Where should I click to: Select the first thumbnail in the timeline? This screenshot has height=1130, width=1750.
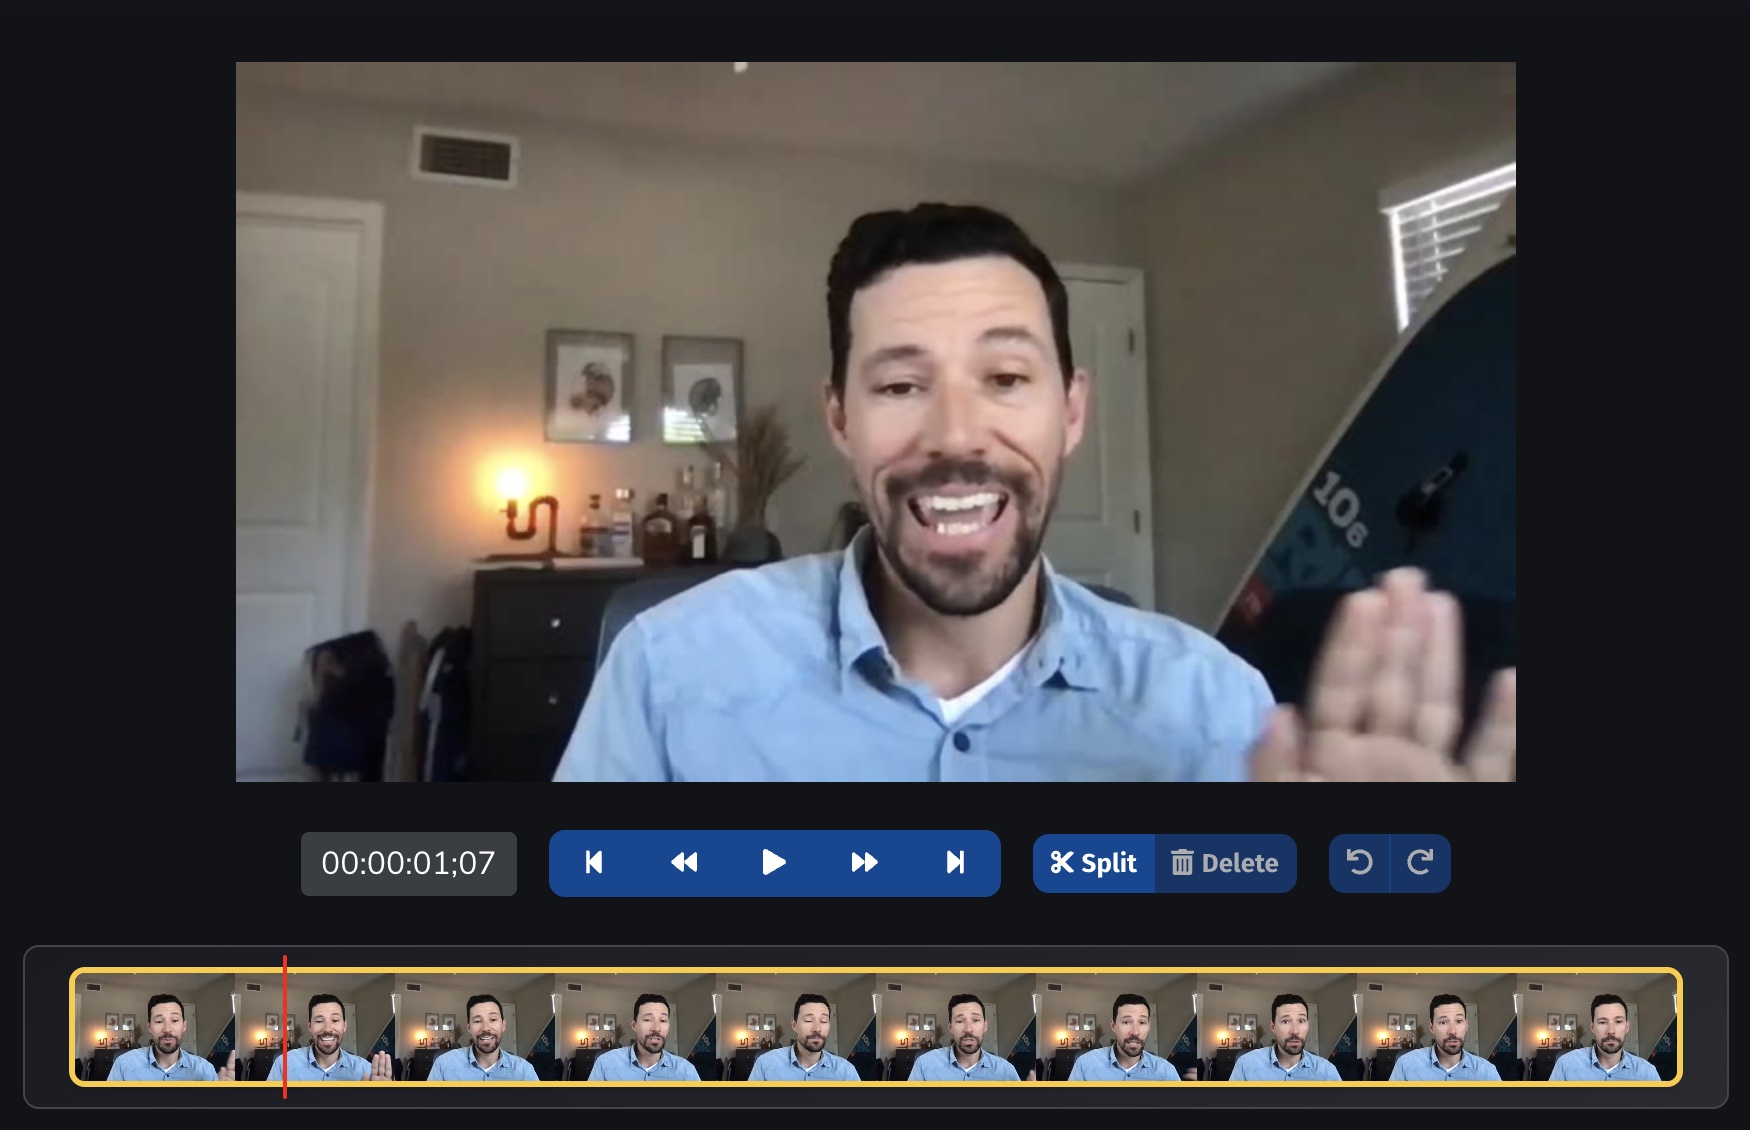(x=155, y=1026)
